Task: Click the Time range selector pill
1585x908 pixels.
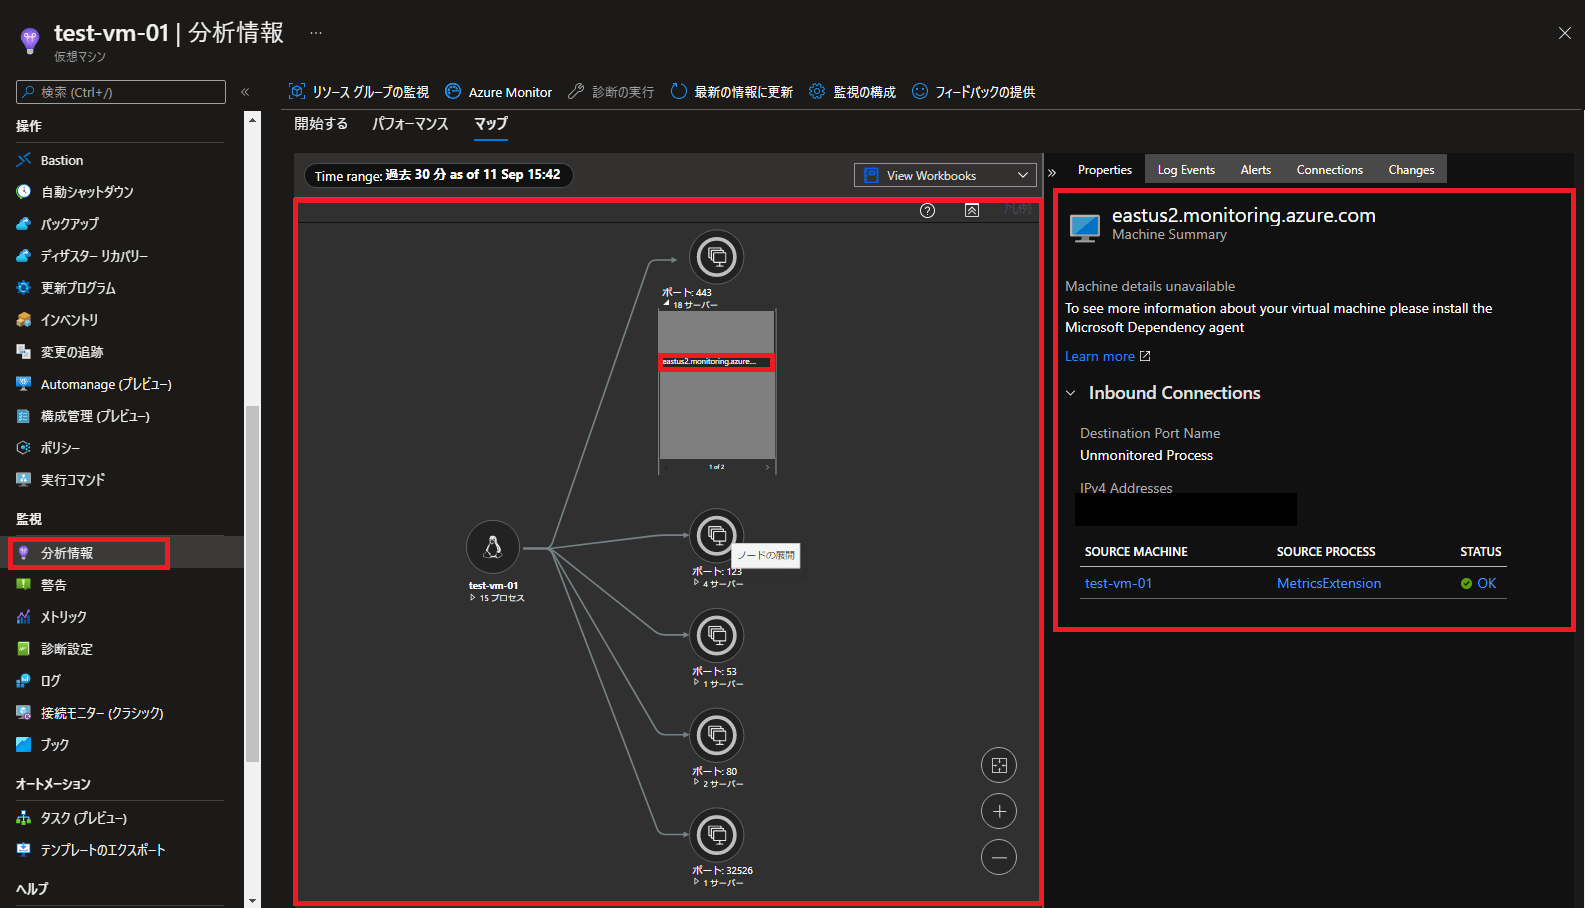Action: (438, 175)
